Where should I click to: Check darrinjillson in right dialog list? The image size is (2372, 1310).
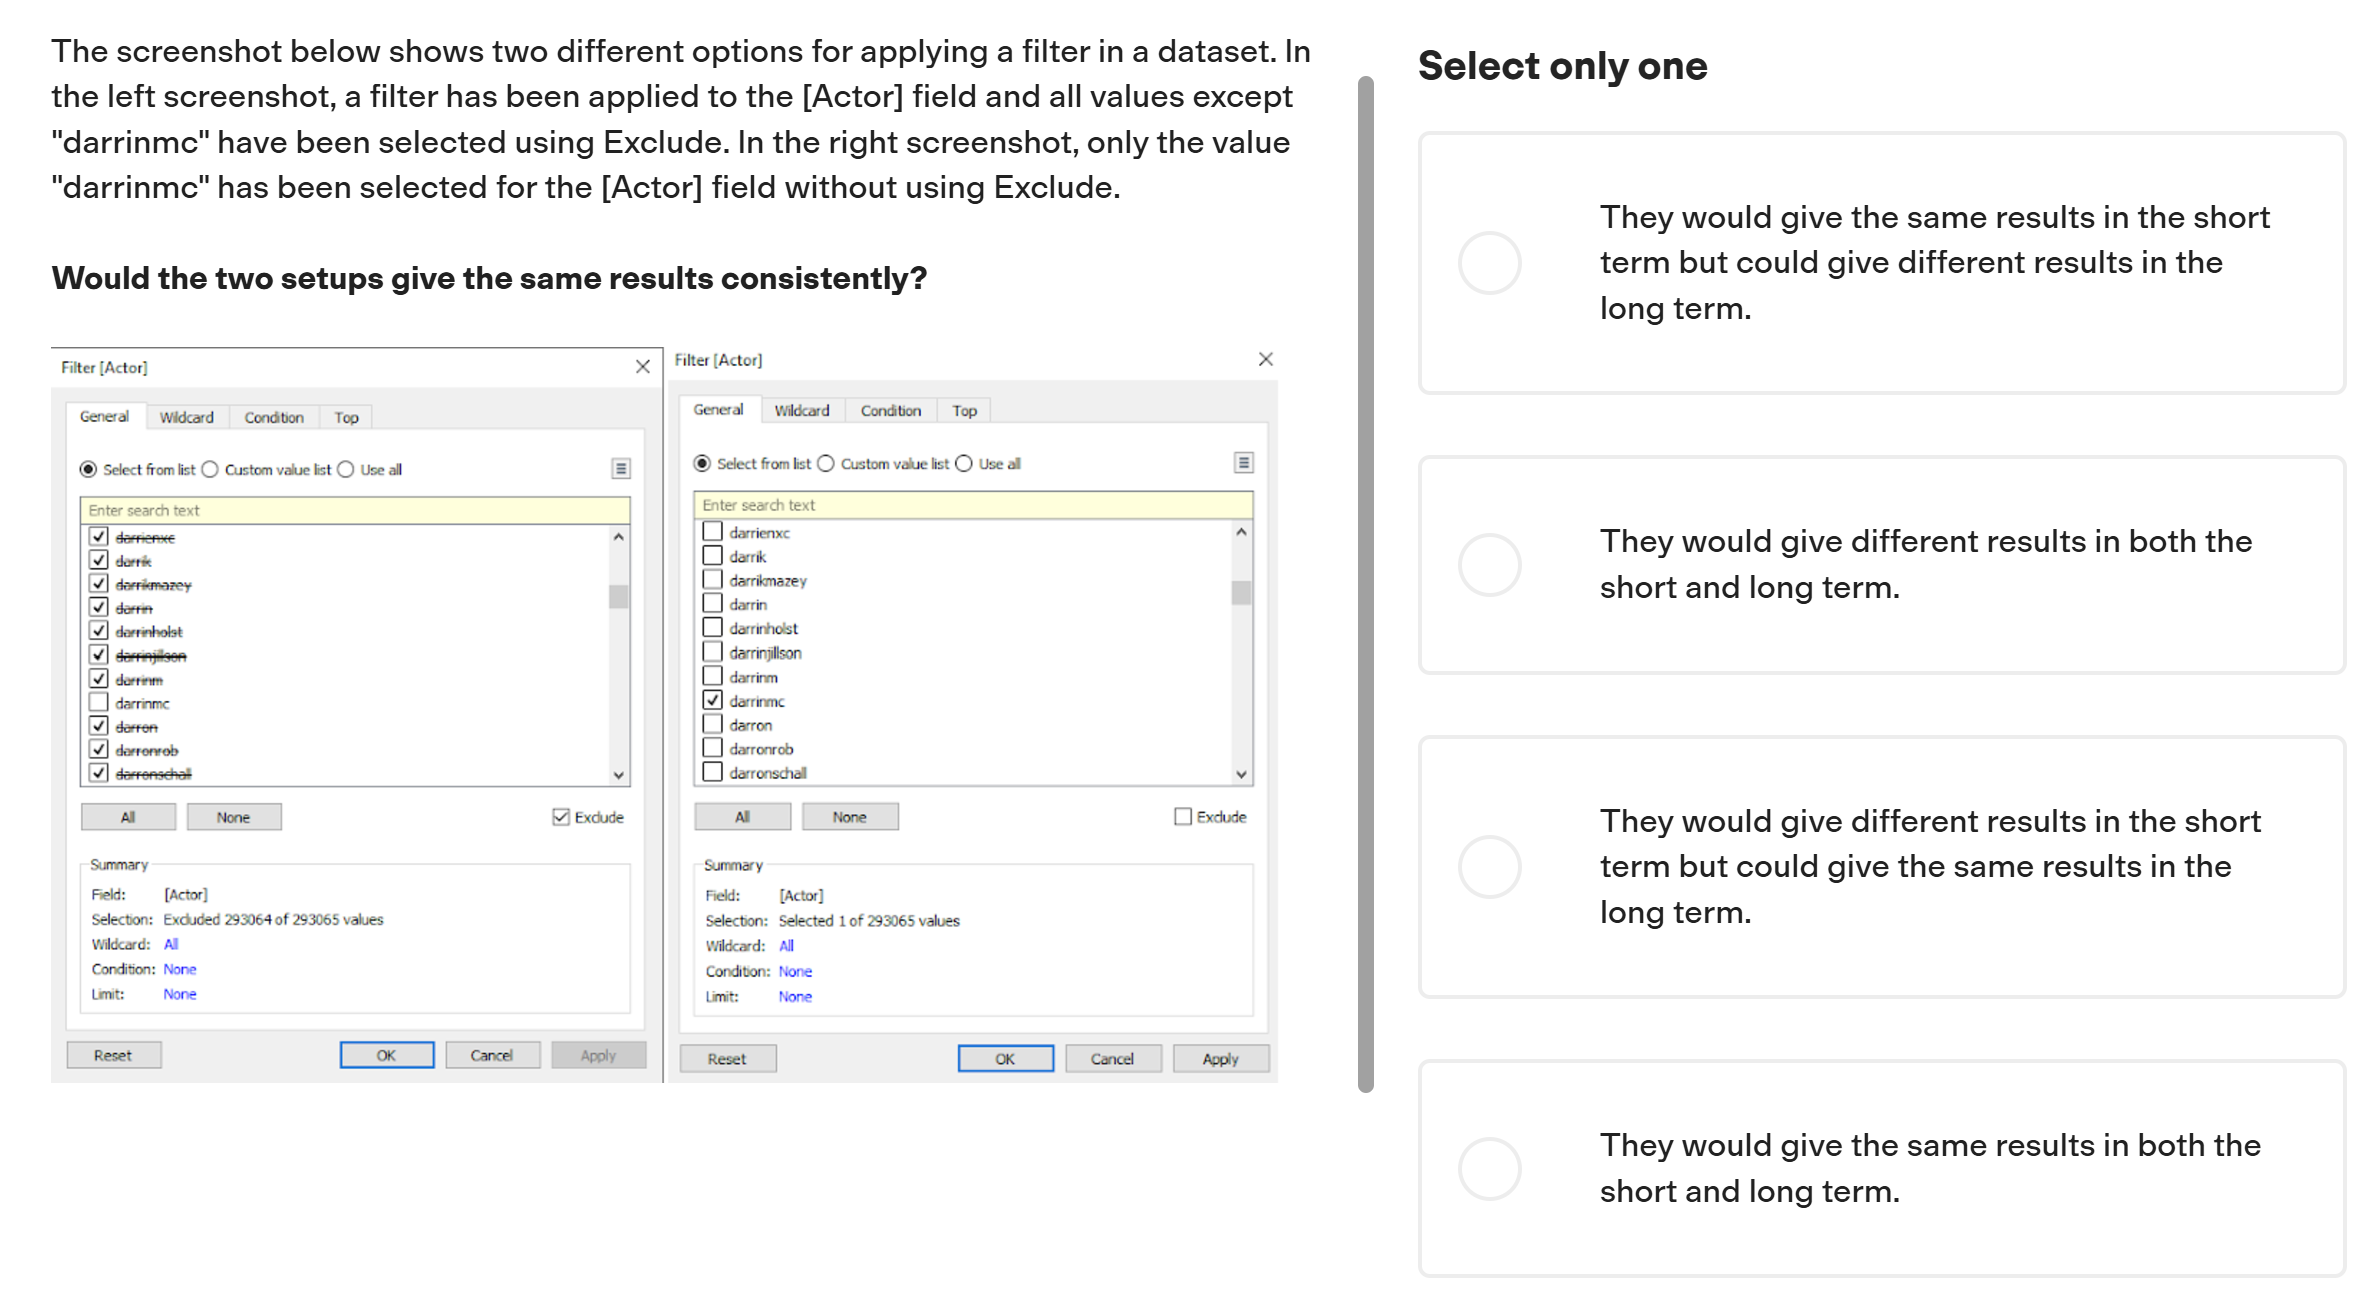(x=713, y=652)
